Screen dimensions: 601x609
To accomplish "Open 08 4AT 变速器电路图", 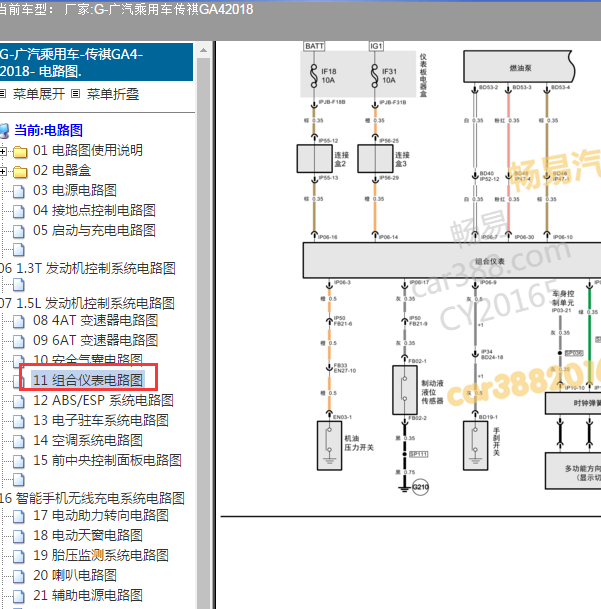I will (x=96, y=320).
